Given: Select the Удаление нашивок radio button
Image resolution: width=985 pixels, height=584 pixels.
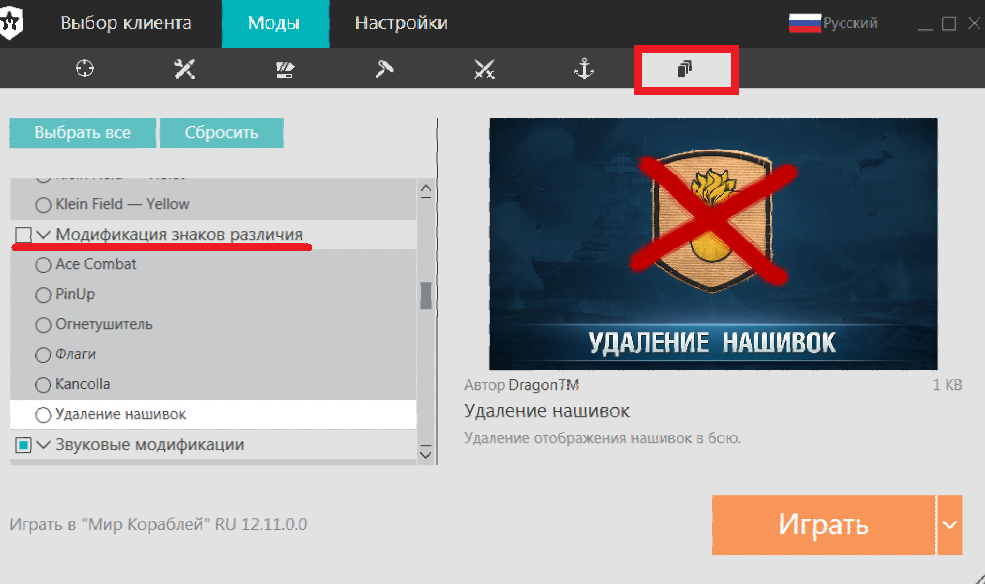Looking at the screenshot, I should pyautogui.click(x=43, y=415).
